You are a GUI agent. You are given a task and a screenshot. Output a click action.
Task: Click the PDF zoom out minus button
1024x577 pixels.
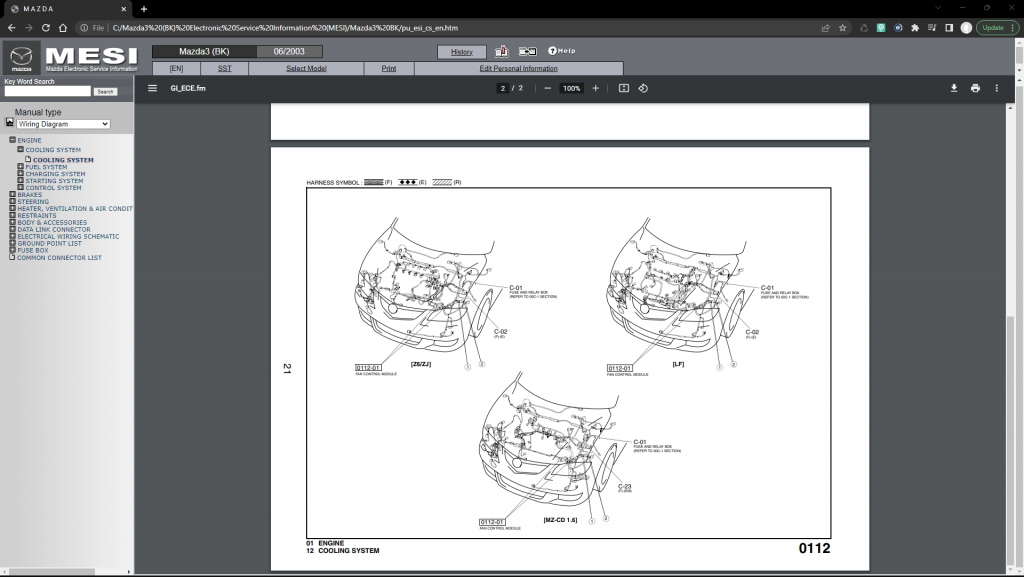pos(547,88)
